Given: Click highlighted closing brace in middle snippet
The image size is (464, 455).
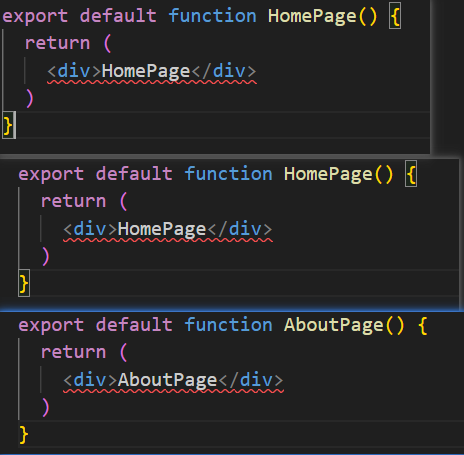Looking at the screenshot, I should coord(24,283).
